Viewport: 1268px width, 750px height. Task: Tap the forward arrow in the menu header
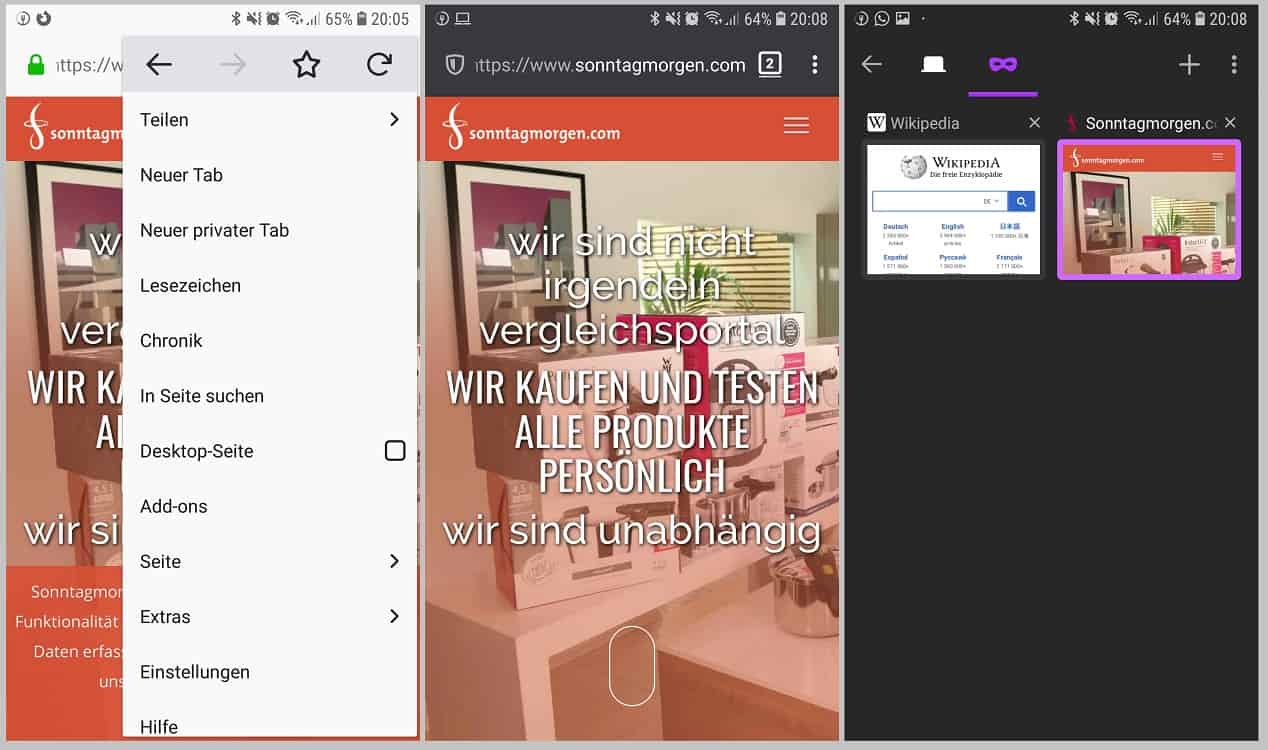tap(233, 65)
